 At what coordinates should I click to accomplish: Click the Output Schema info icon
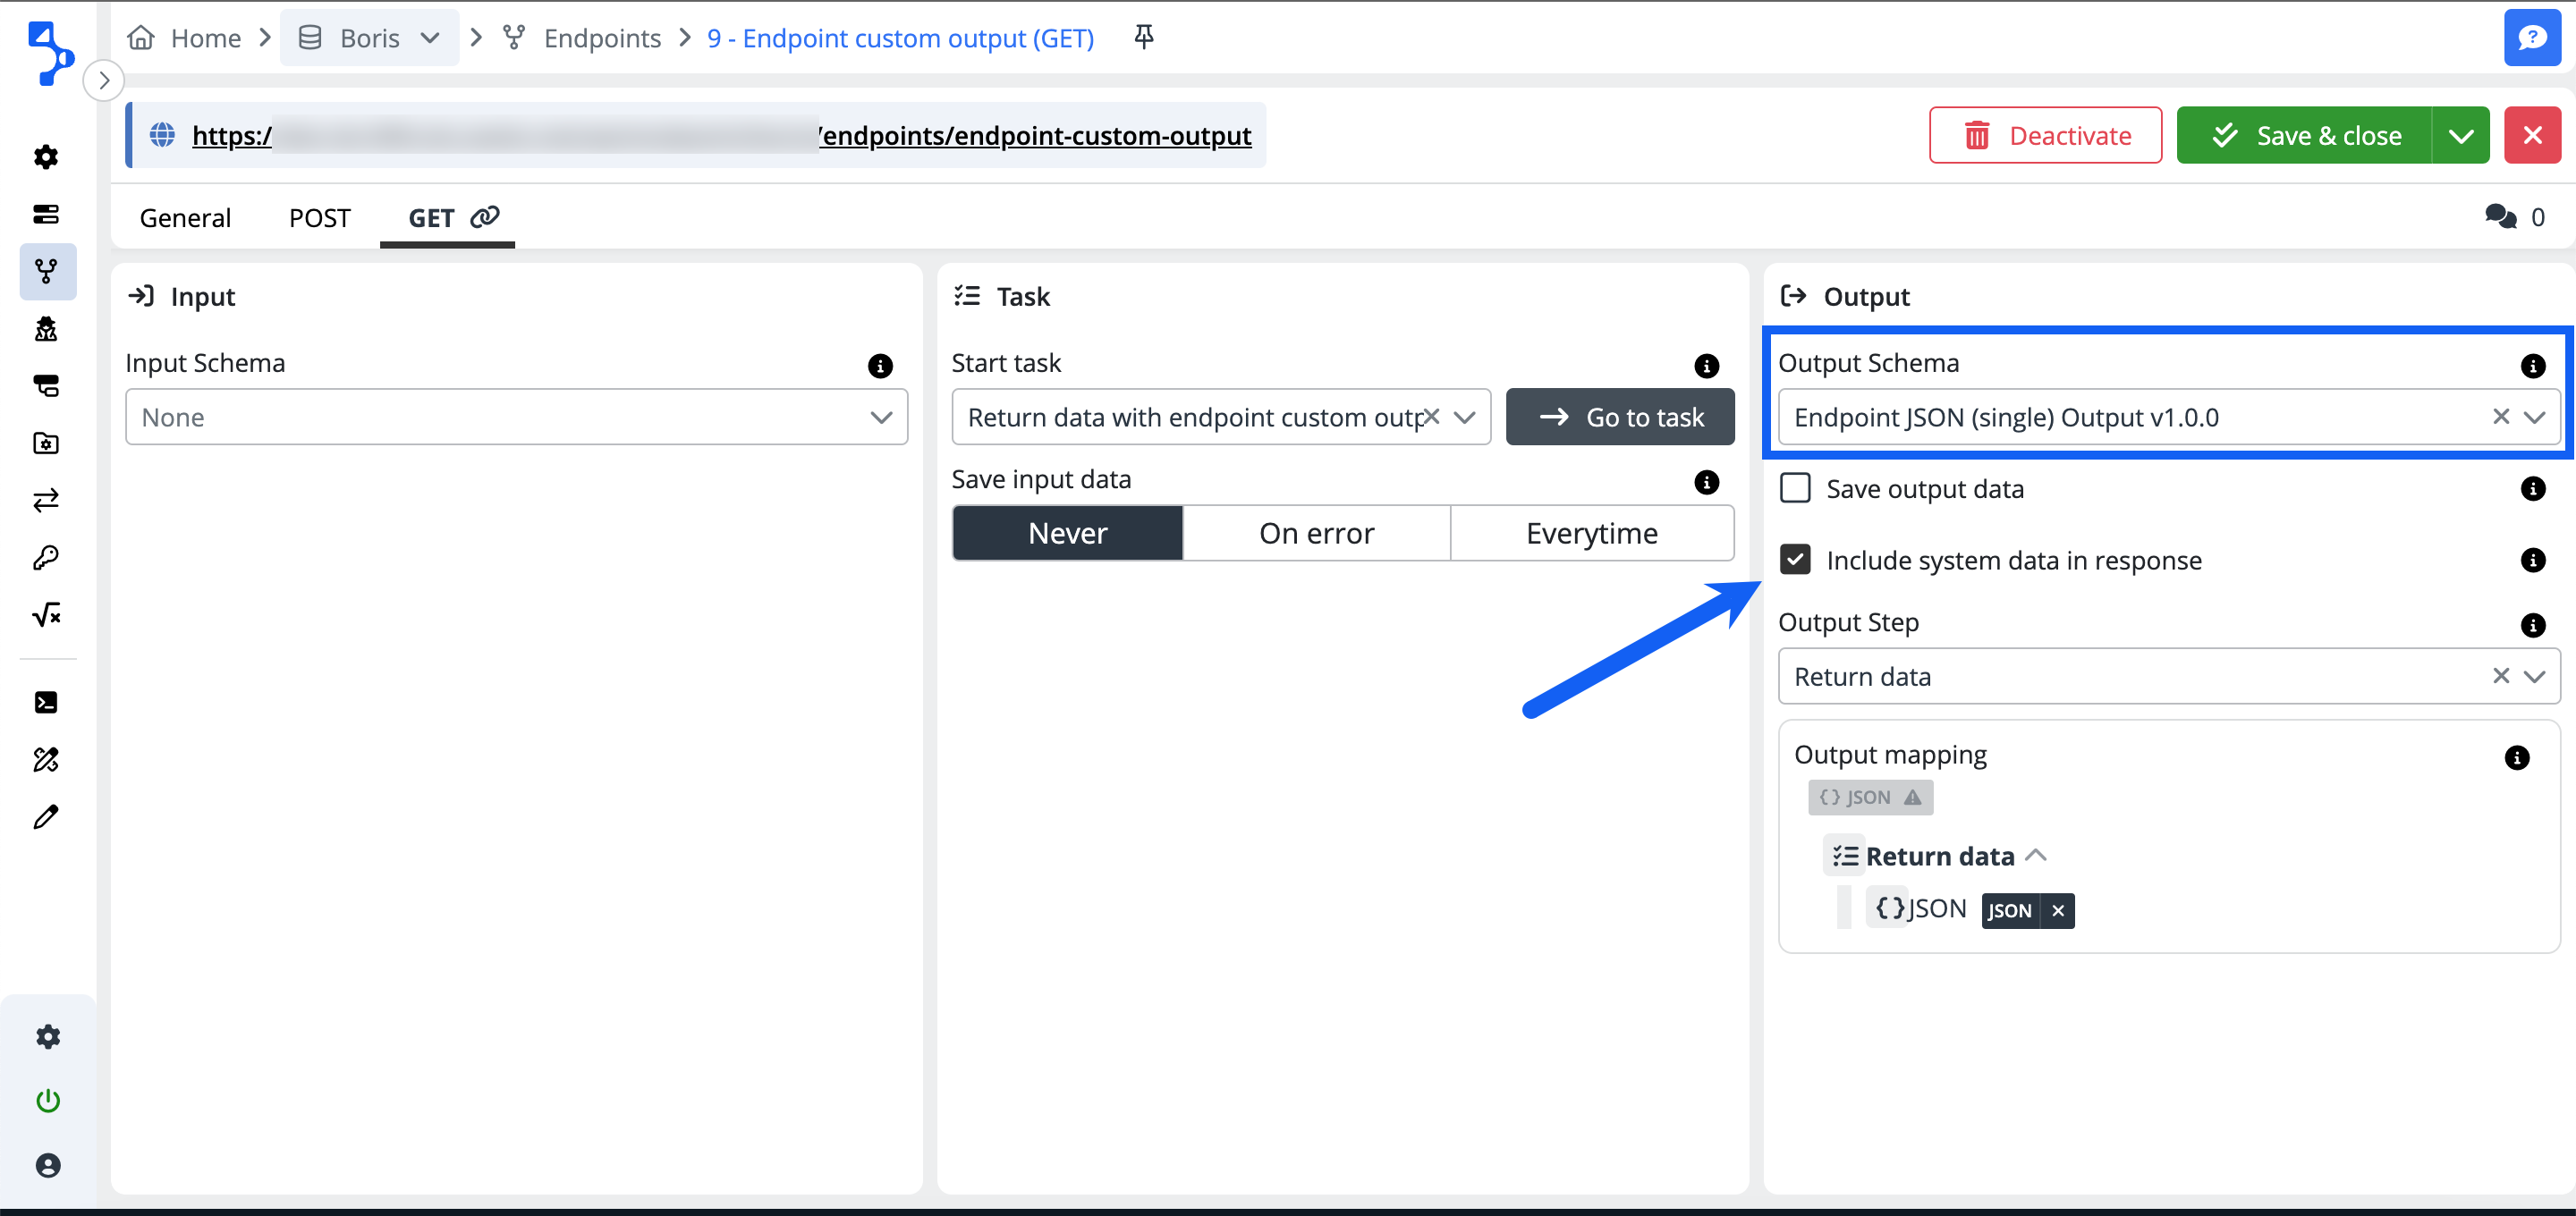(x=2532, y=365)
